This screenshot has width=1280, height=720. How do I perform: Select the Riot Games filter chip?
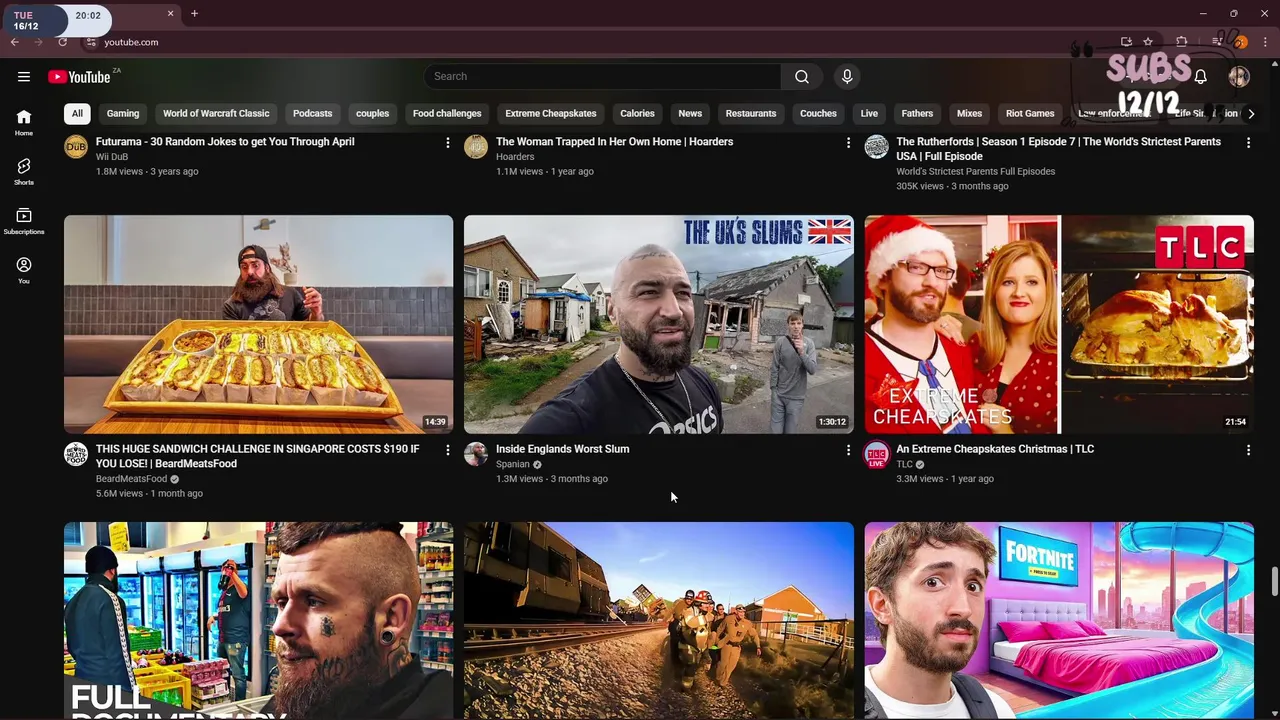(x=1030, y=114)
